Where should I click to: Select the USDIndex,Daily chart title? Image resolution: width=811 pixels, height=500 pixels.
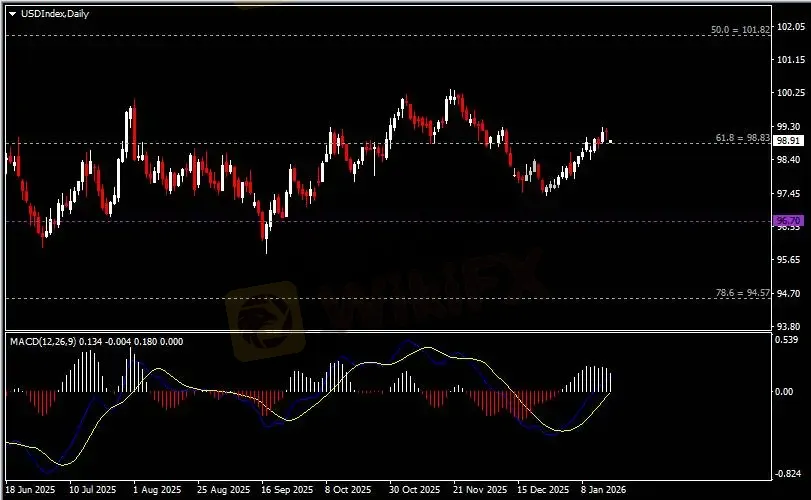(x=55, y=14)
